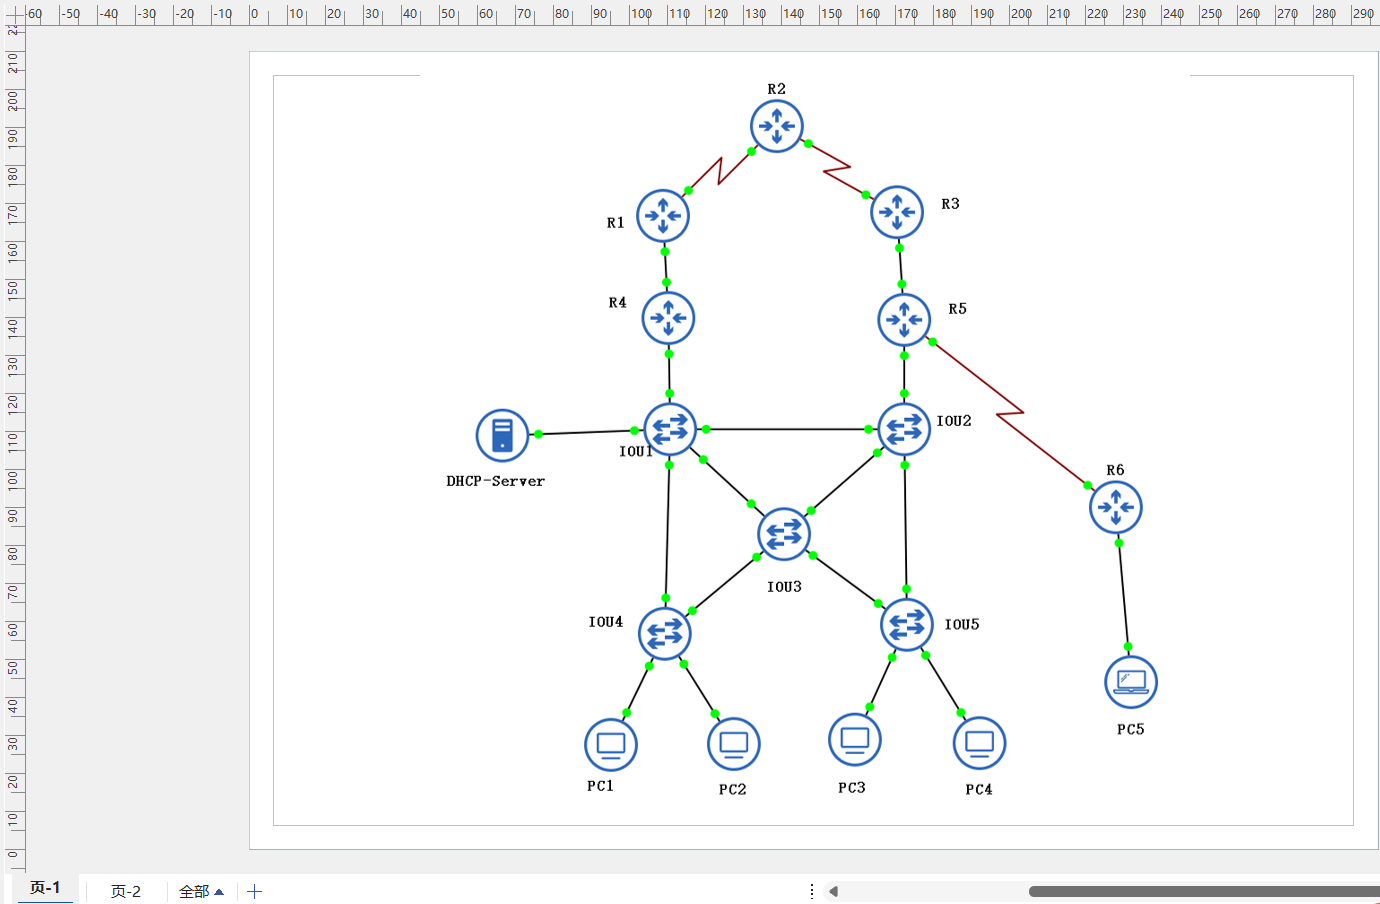This screenshot has width=1380, height=904.
Task: Select the IOU2 switch icon
Action: (x=904, y=429)
